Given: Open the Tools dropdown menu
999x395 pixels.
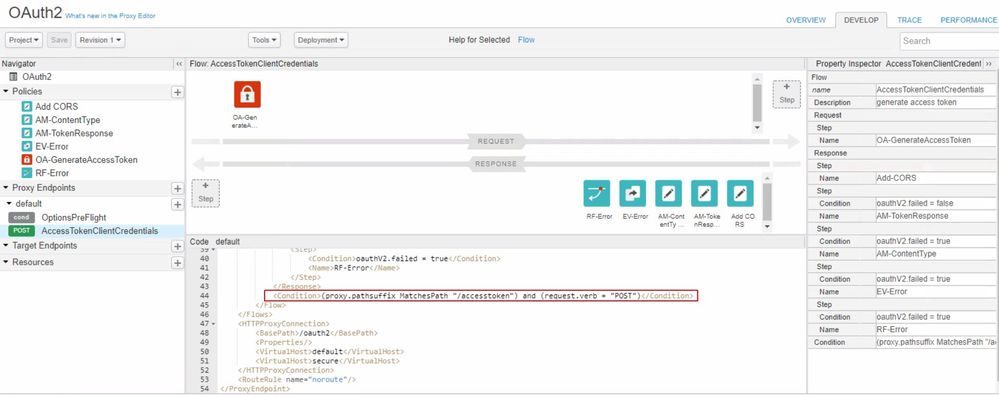Looking at the screenshot, I should (264, 40).
